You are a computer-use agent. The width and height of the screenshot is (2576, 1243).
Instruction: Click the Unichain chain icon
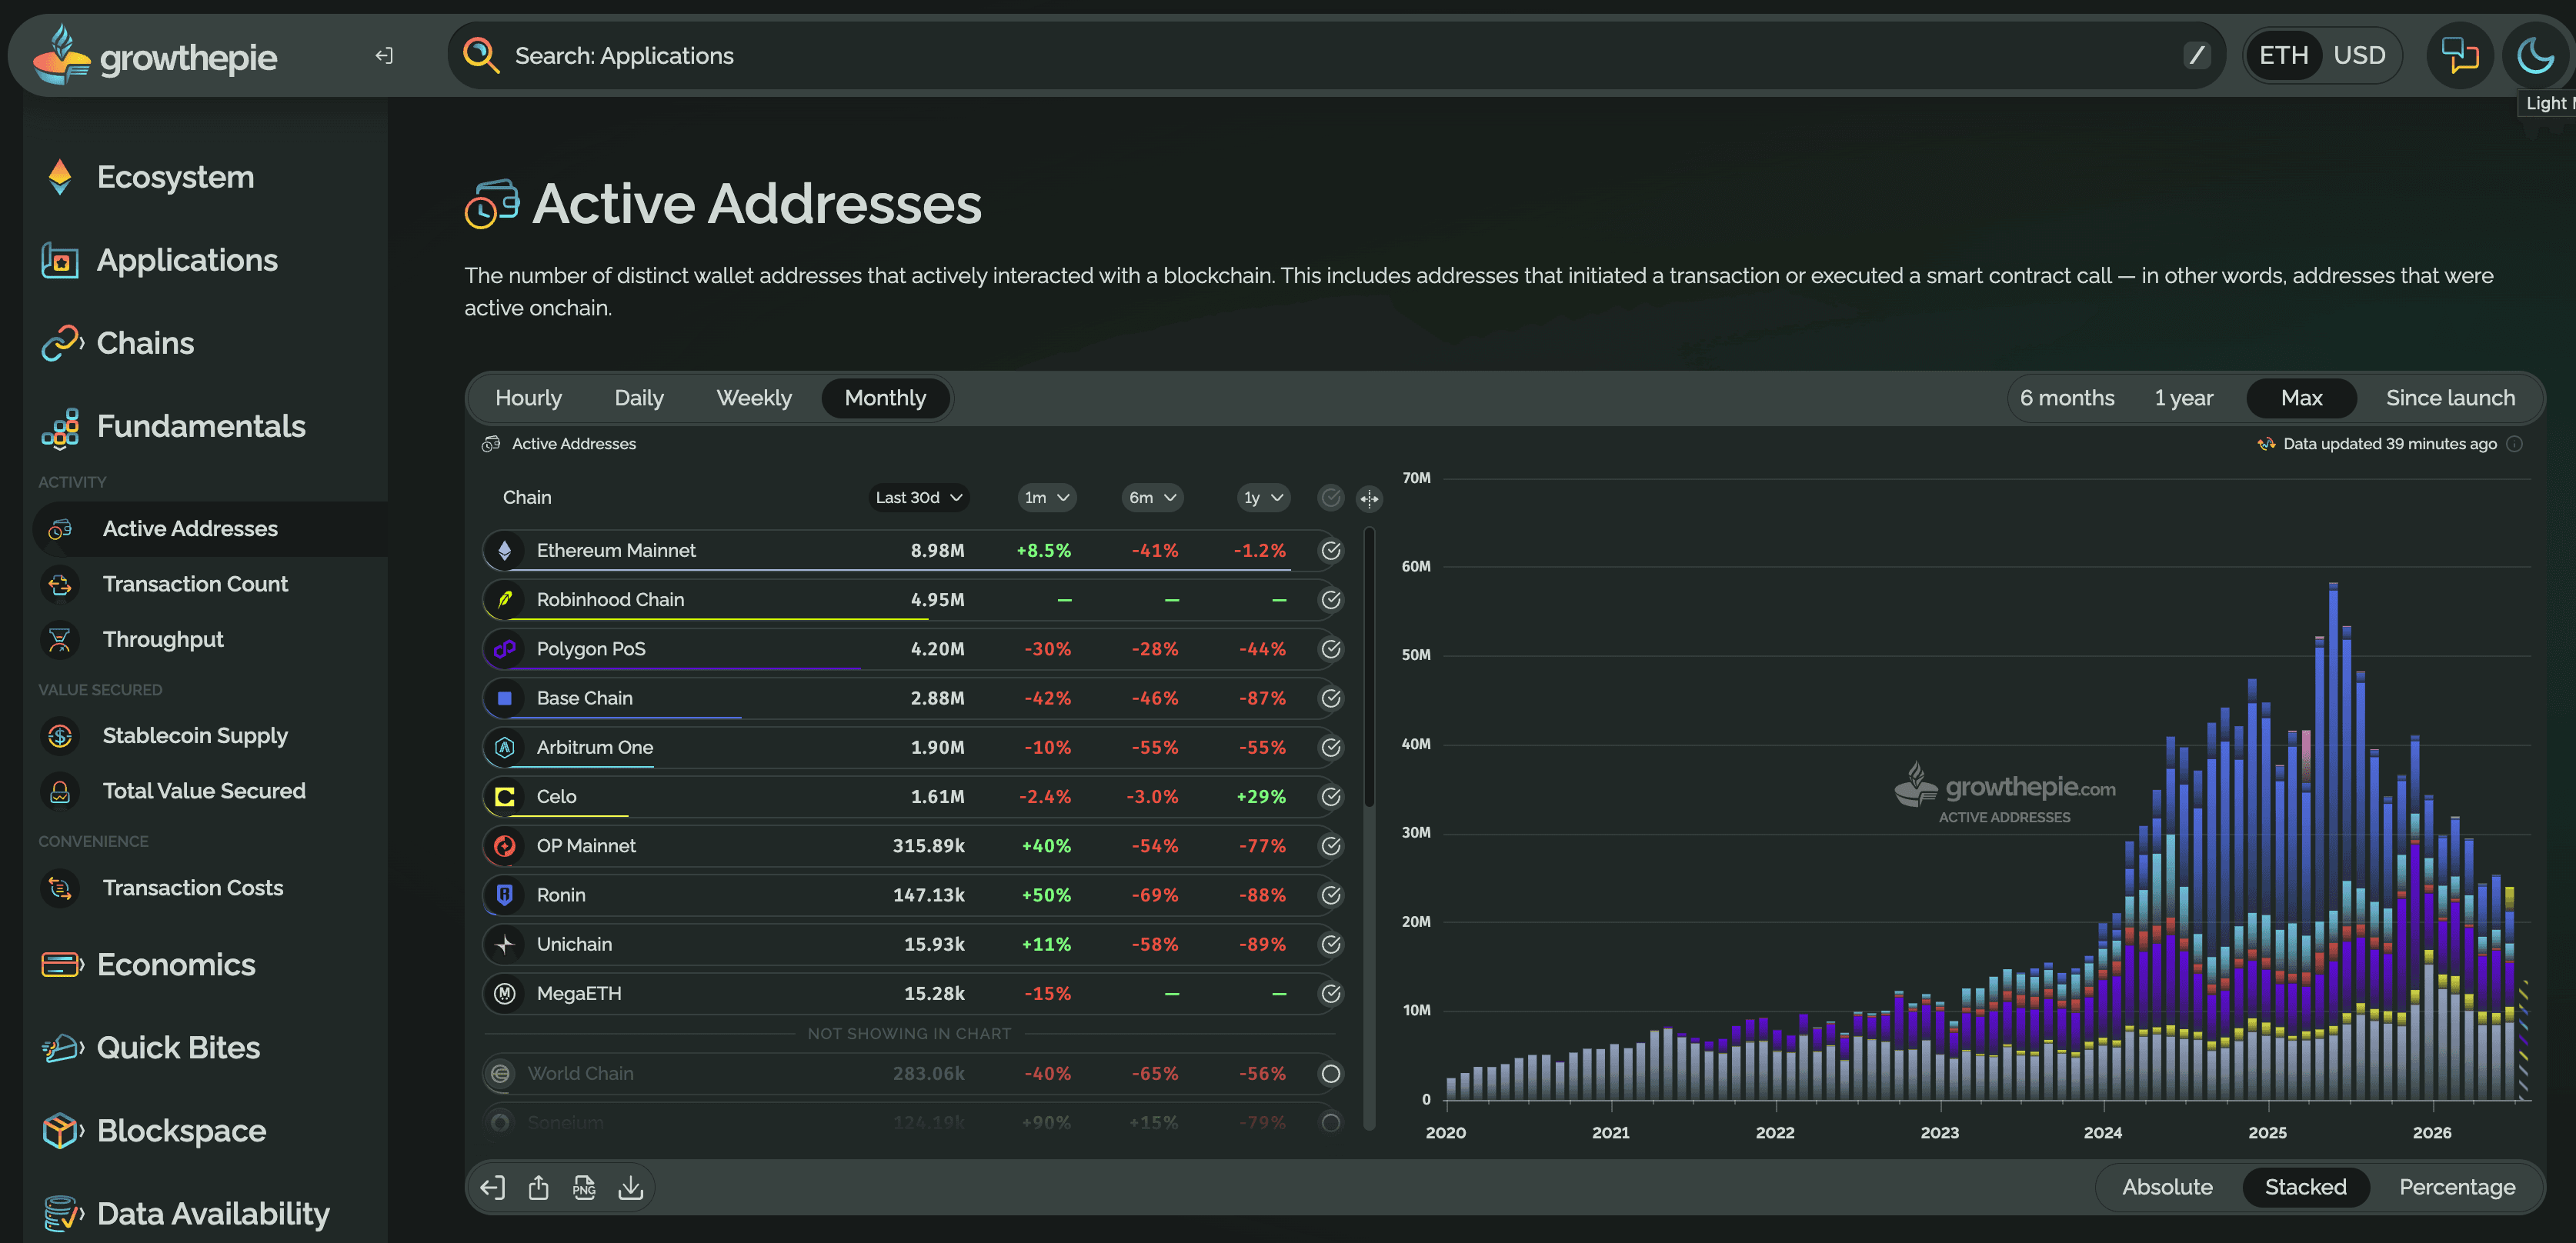505,944
